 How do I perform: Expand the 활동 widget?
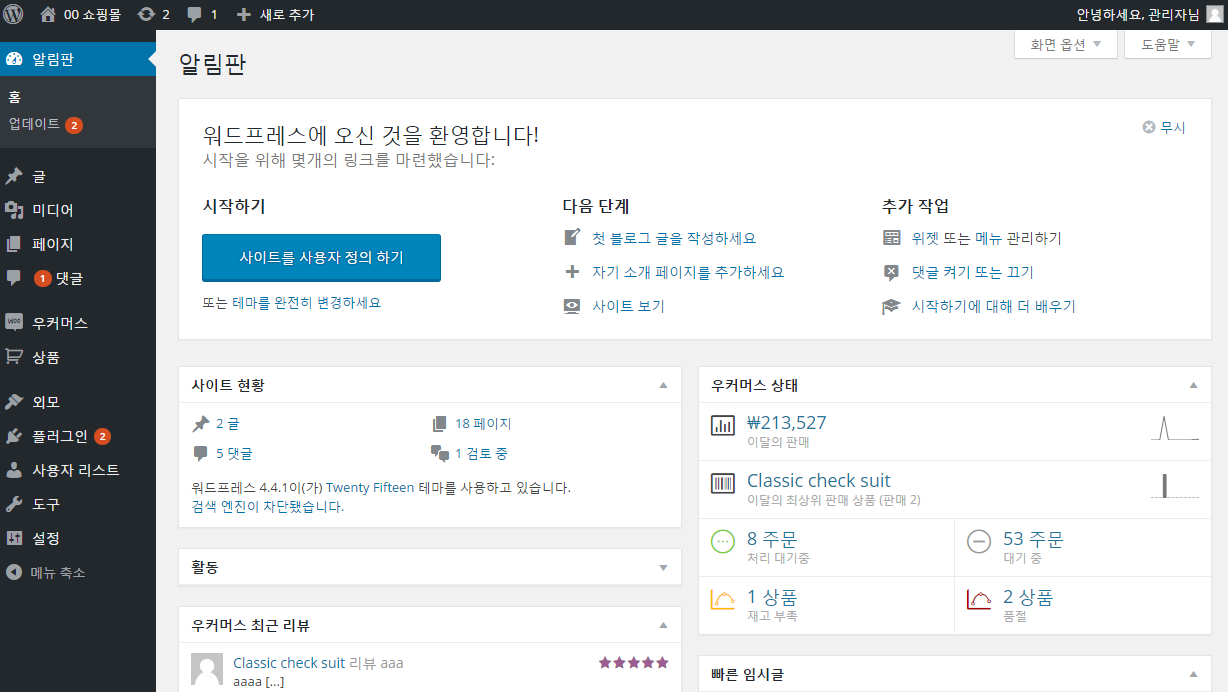coord(662,567)
